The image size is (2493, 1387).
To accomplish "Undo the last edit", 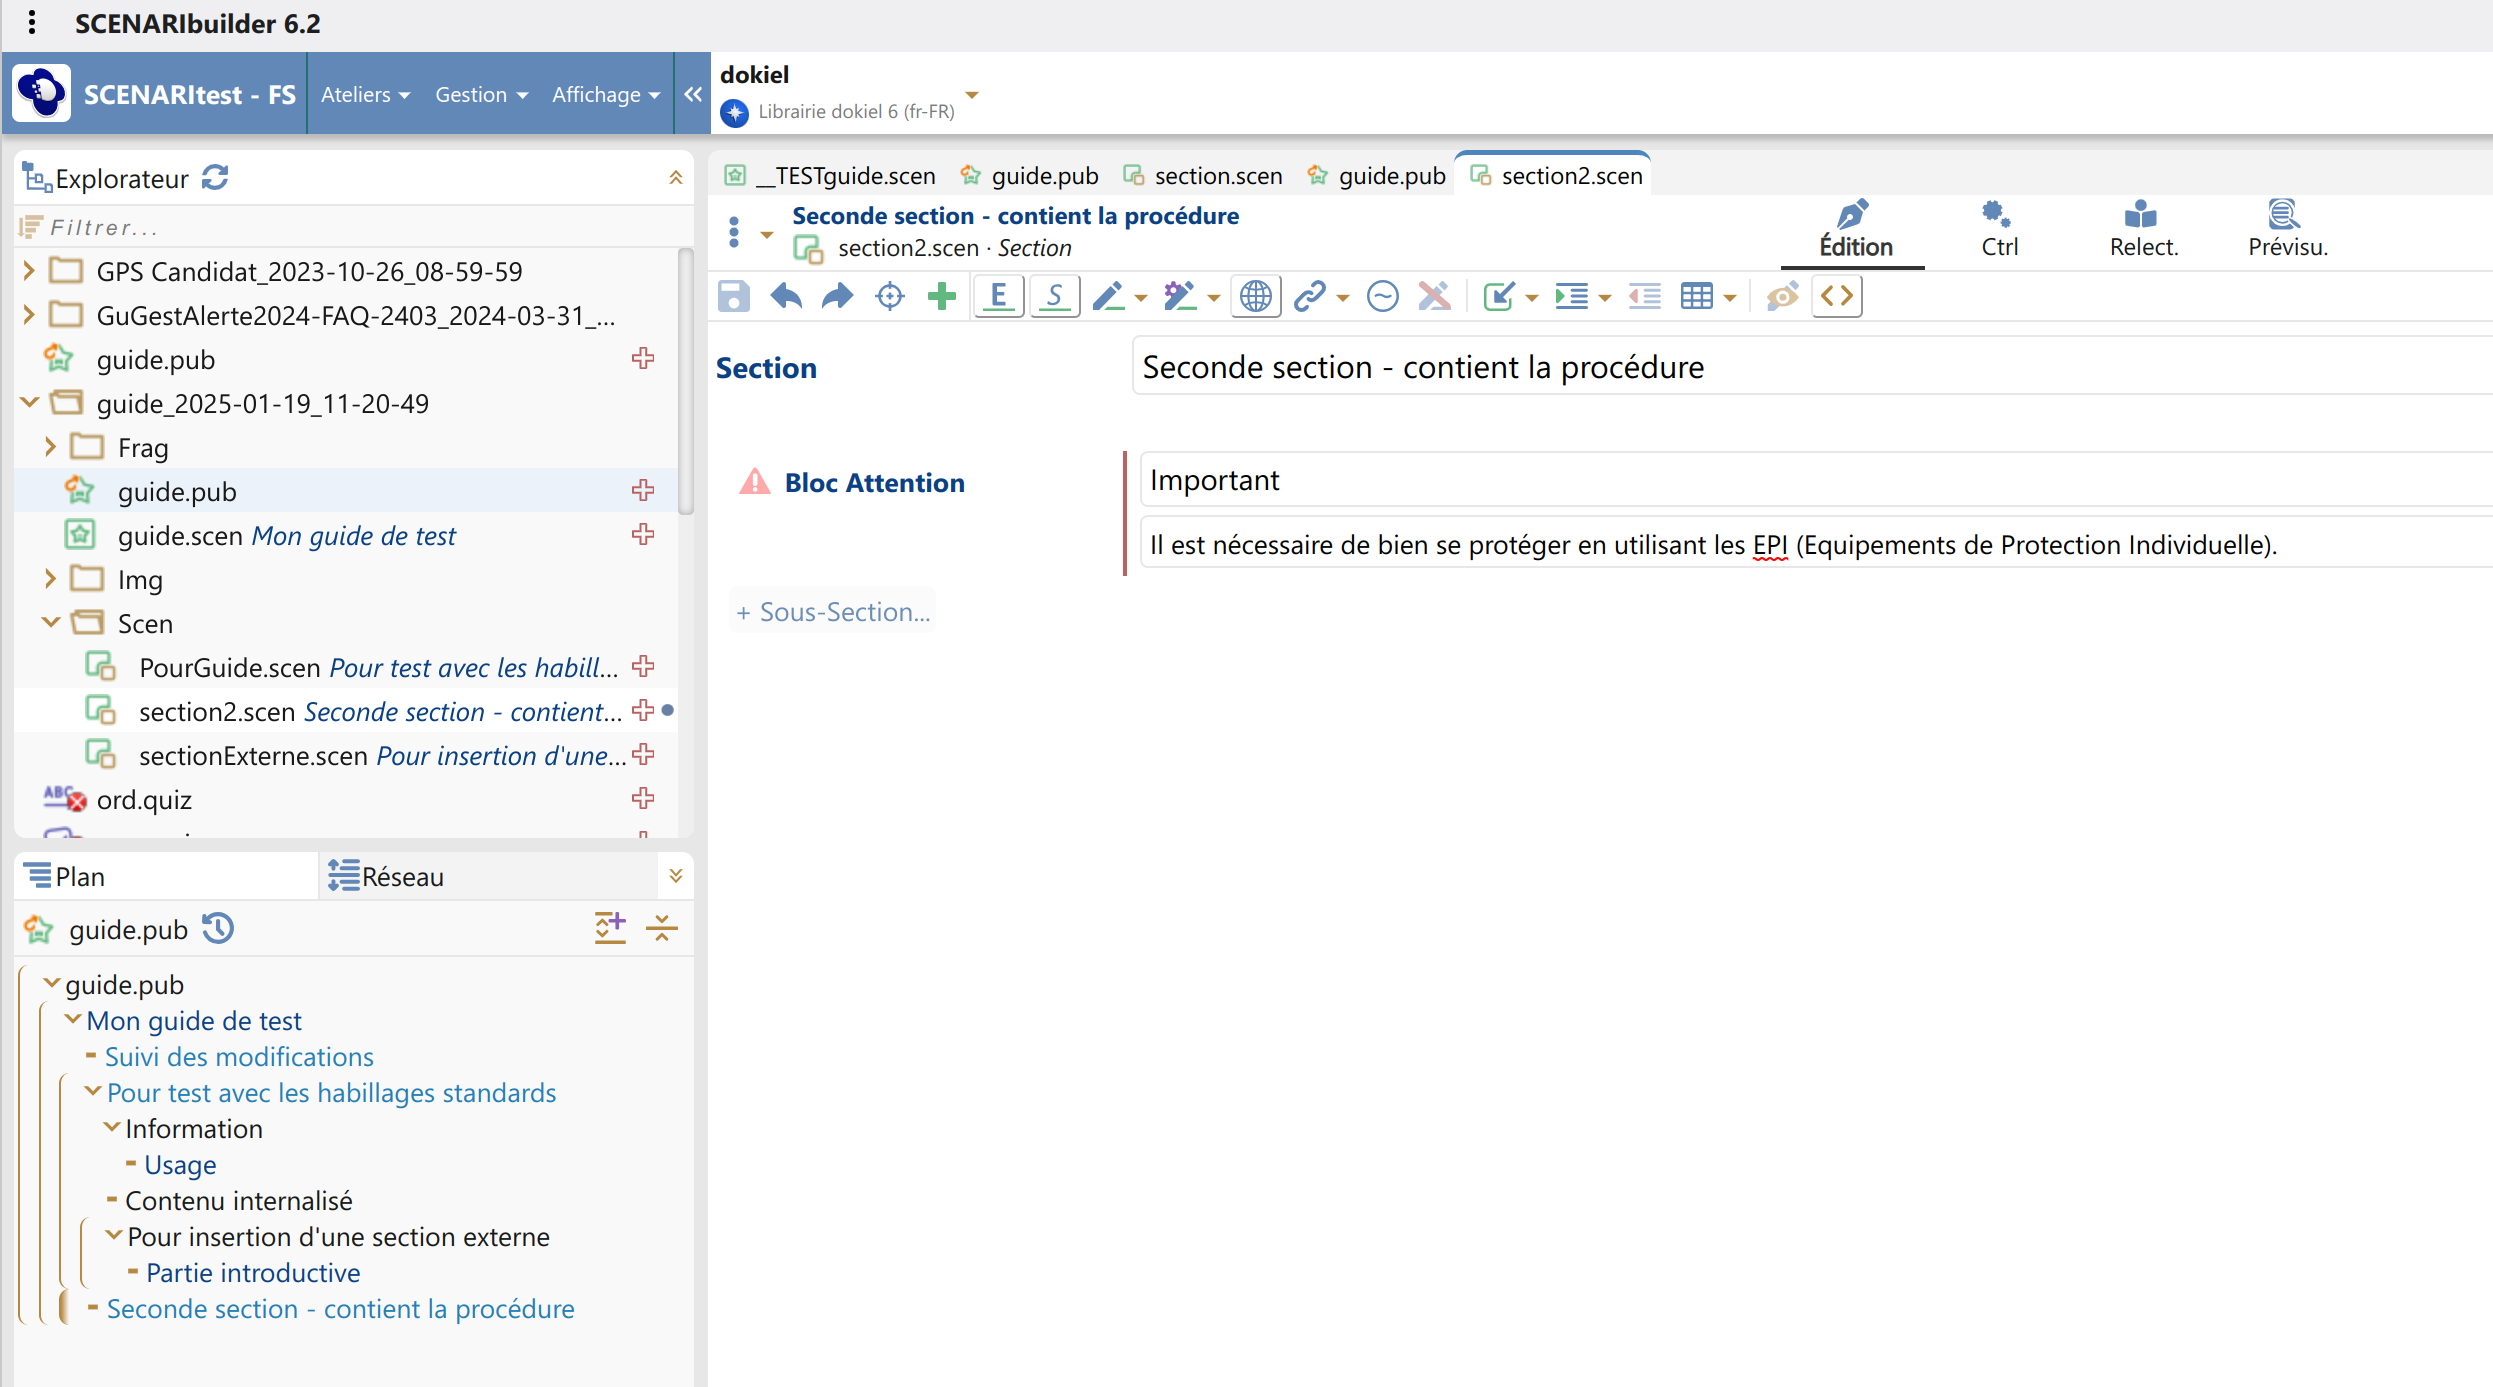I will tap(786, 297).
